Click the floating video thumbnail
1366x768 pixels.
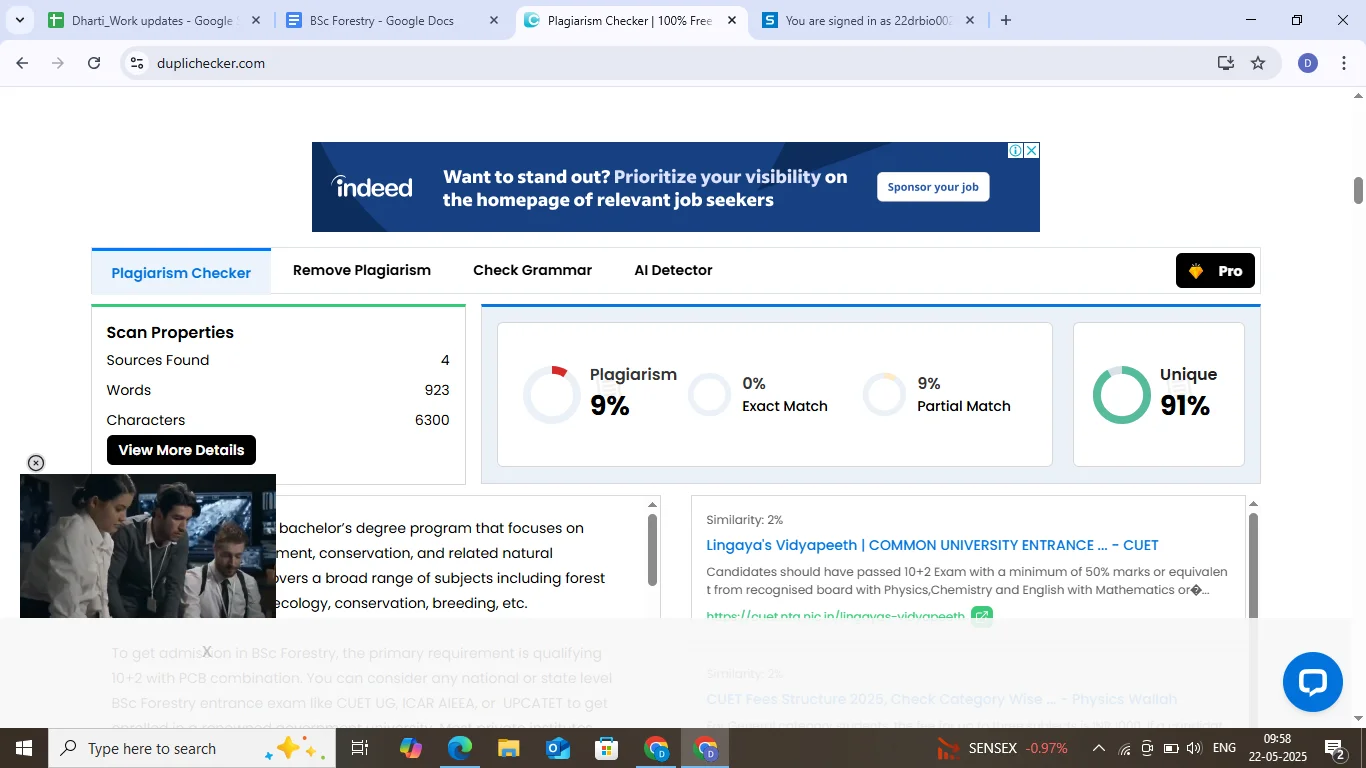coord(148,546)
